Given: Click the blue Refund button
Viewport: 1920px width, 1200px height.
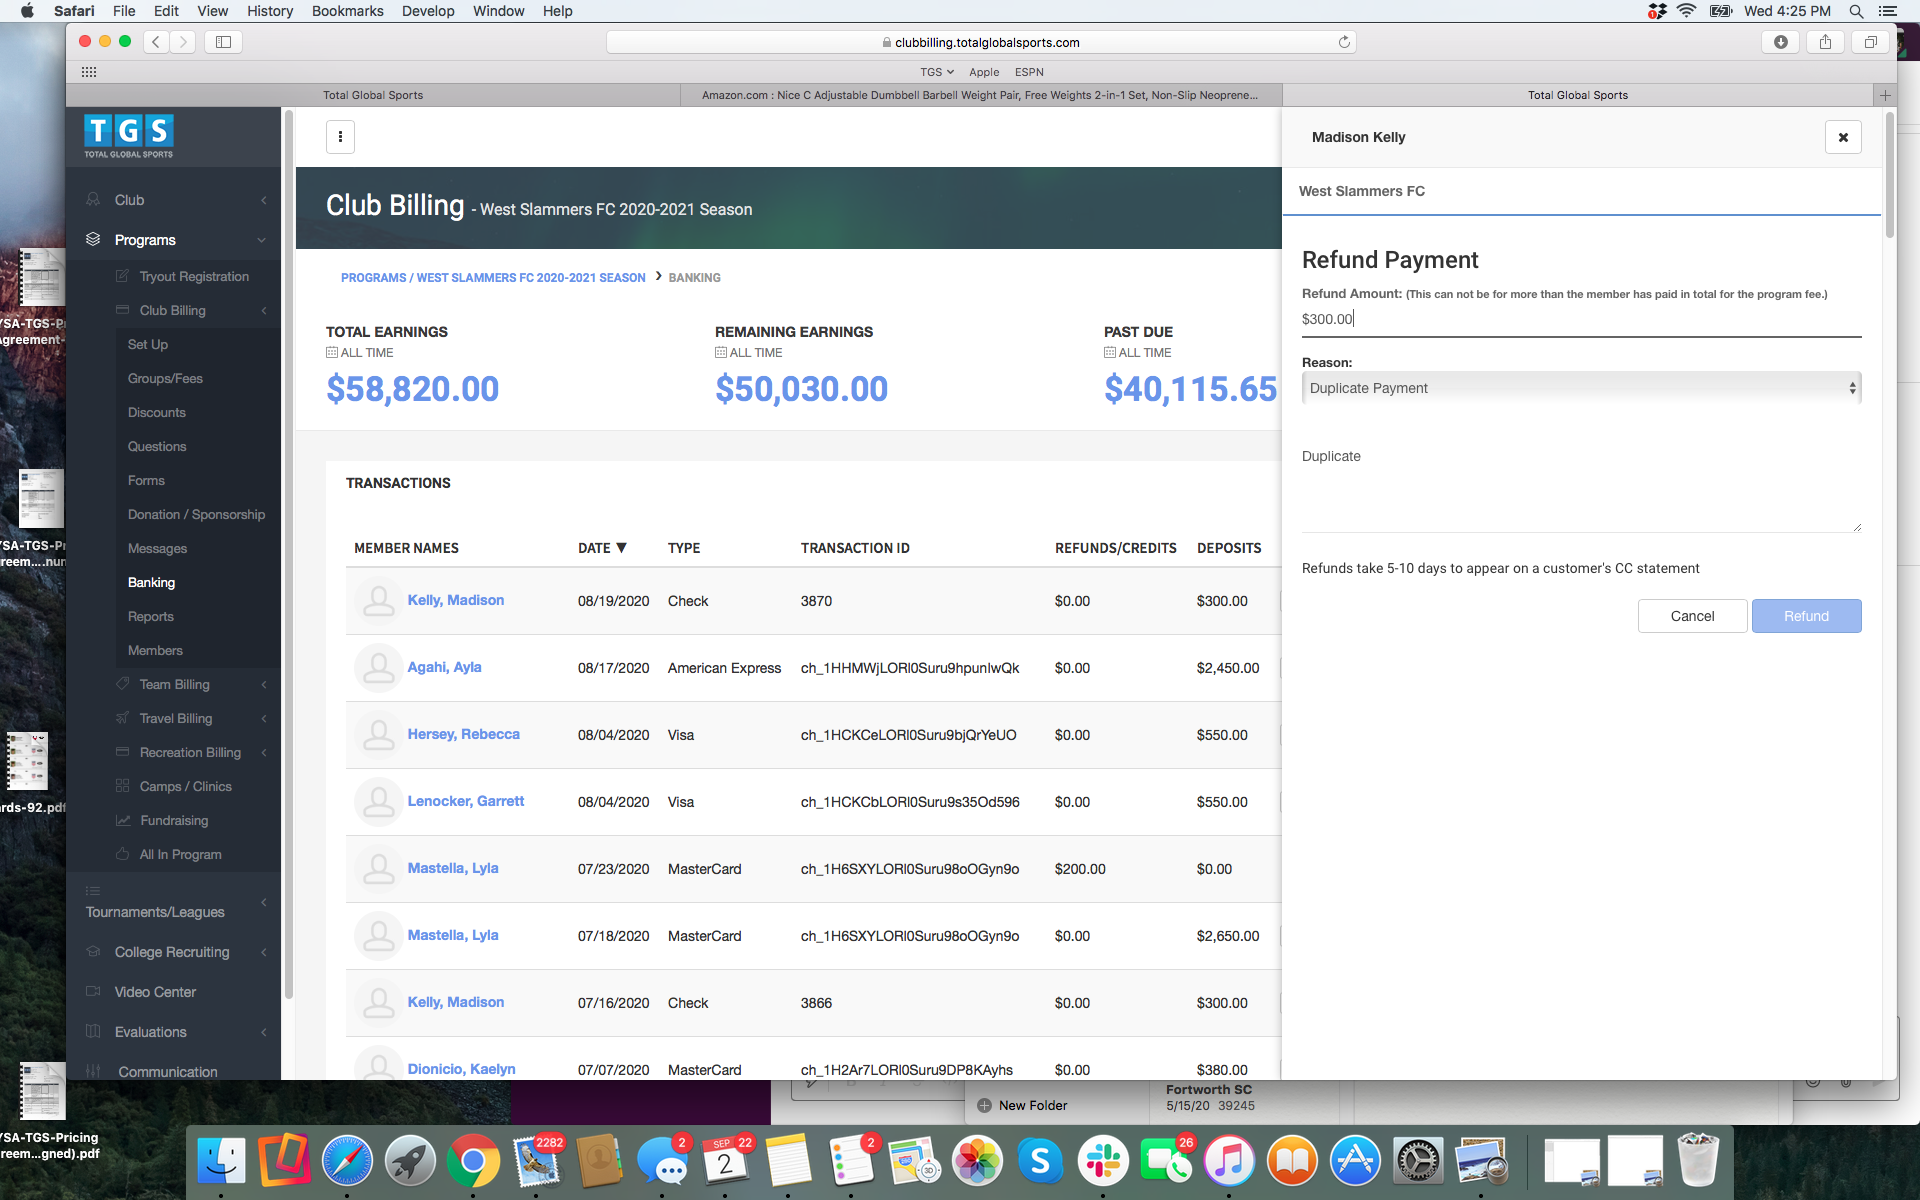Looking at the screenshot, I should [x=1806, y=616].
